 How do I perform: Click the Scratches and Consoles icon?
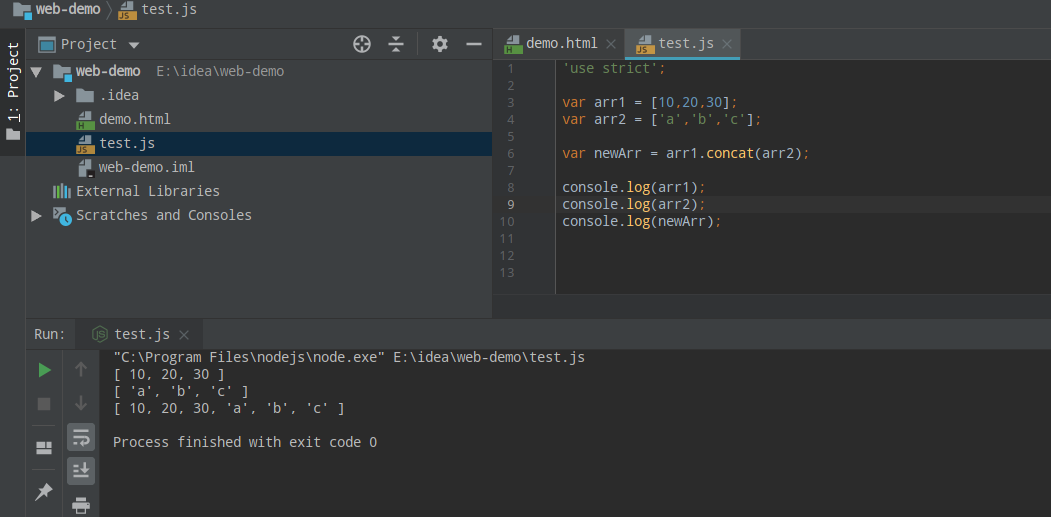point(62,215)
